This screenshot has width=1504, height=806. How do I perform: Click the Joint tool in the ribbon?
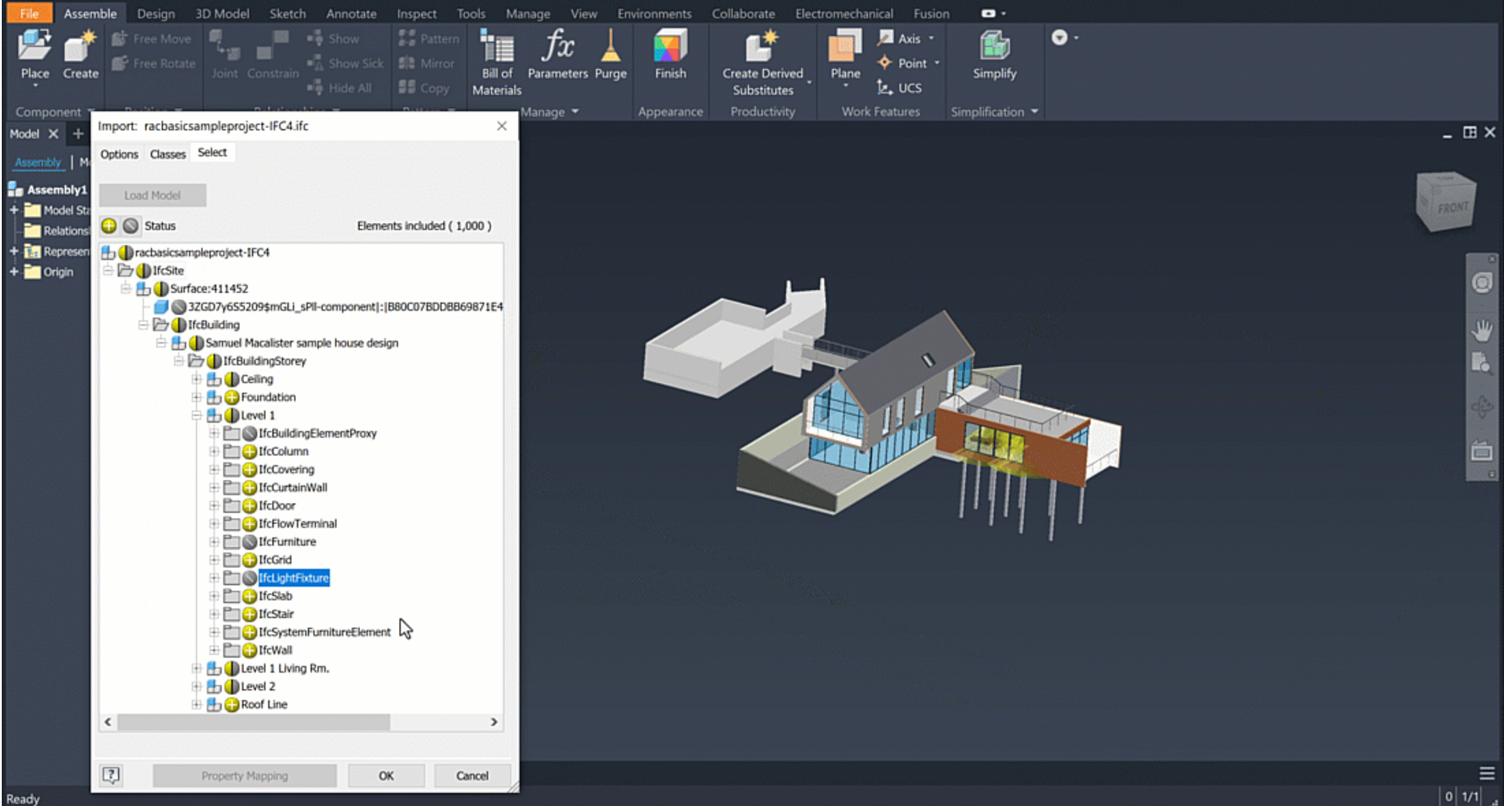pyautogui.click(x=225, y=55)
